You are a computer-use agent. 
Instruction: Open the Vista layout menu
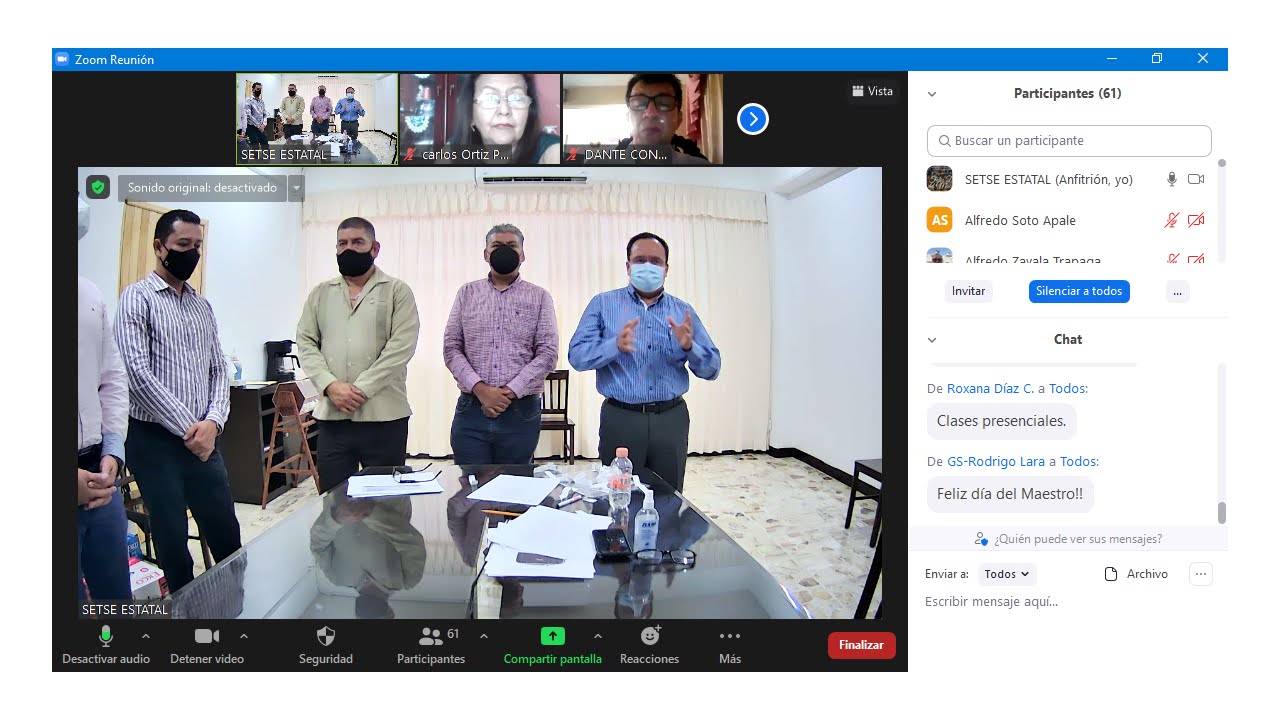point(872,91)
